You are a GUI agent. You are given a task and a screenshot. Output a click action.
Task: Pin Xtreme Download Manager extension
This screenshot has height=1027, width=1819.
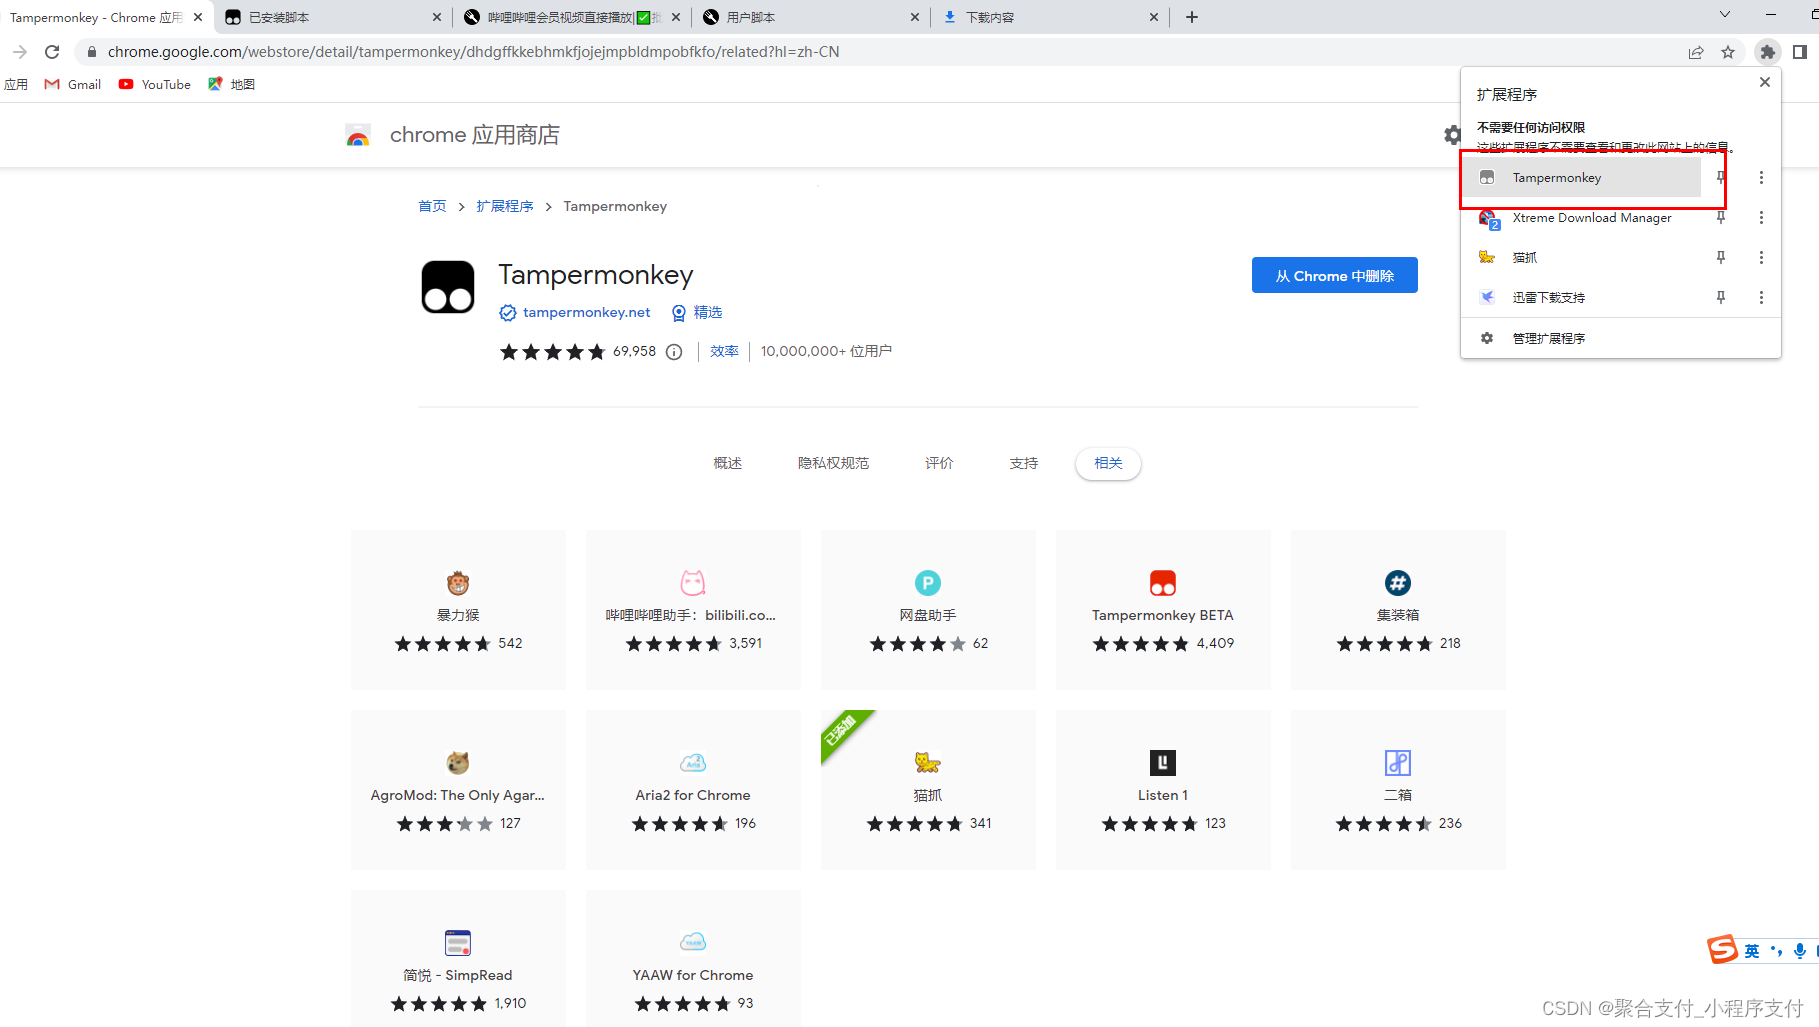tap(1721, 217)
